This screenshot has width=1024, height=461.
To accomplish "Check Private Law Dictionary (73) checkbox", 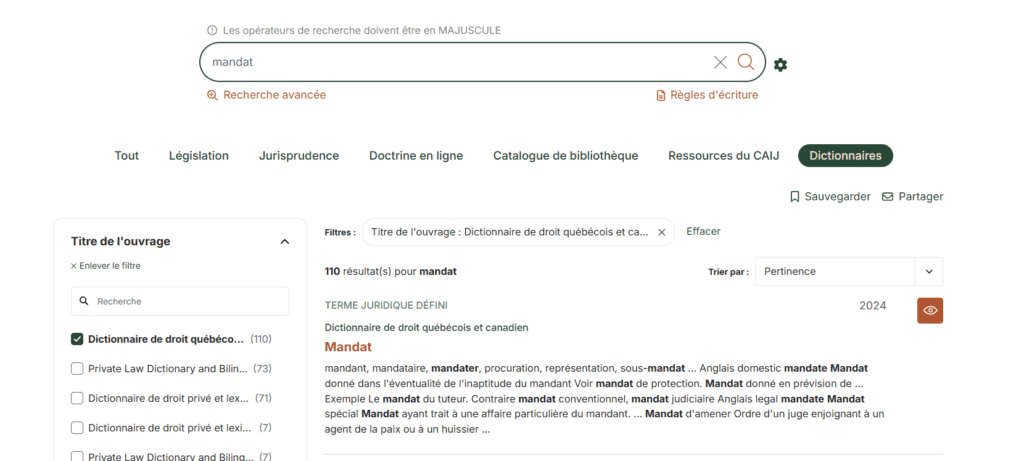I will pos(77,369).
